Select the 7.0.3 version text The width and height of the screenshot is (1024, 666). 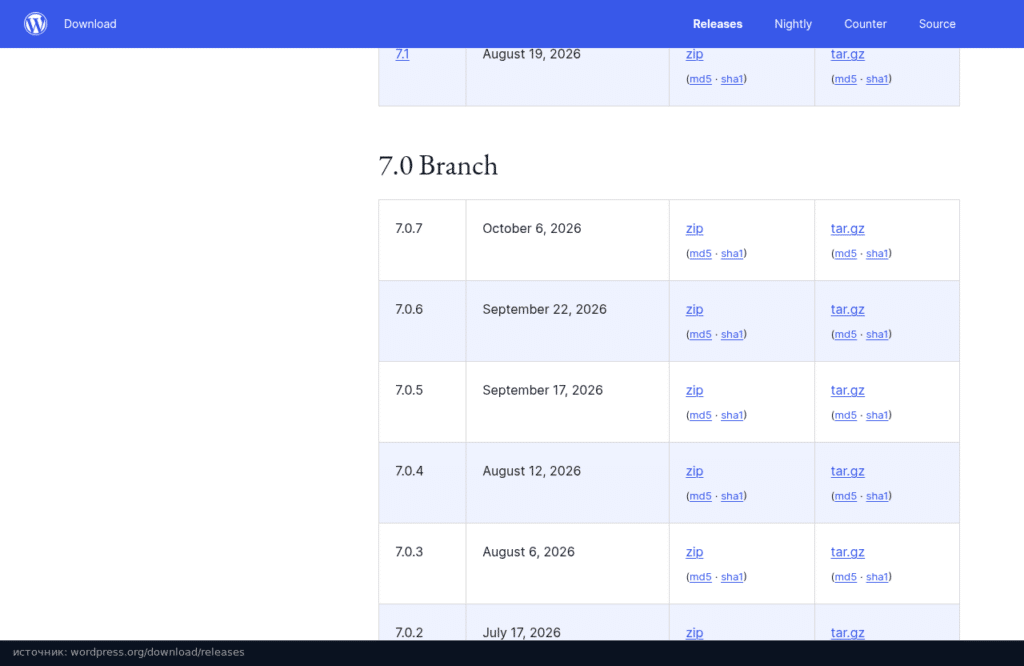click(x=409, y=552)
